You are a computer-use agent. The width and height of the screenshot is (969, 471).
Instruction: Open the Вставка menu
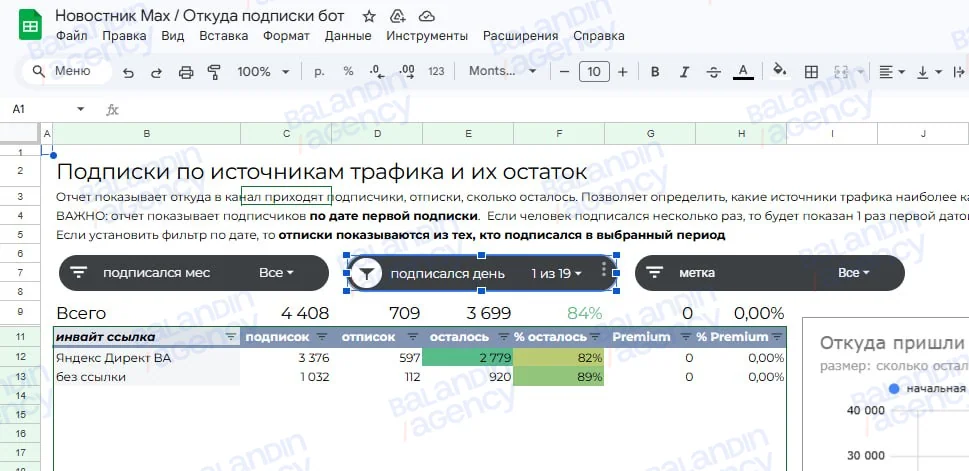click(224, 36)
